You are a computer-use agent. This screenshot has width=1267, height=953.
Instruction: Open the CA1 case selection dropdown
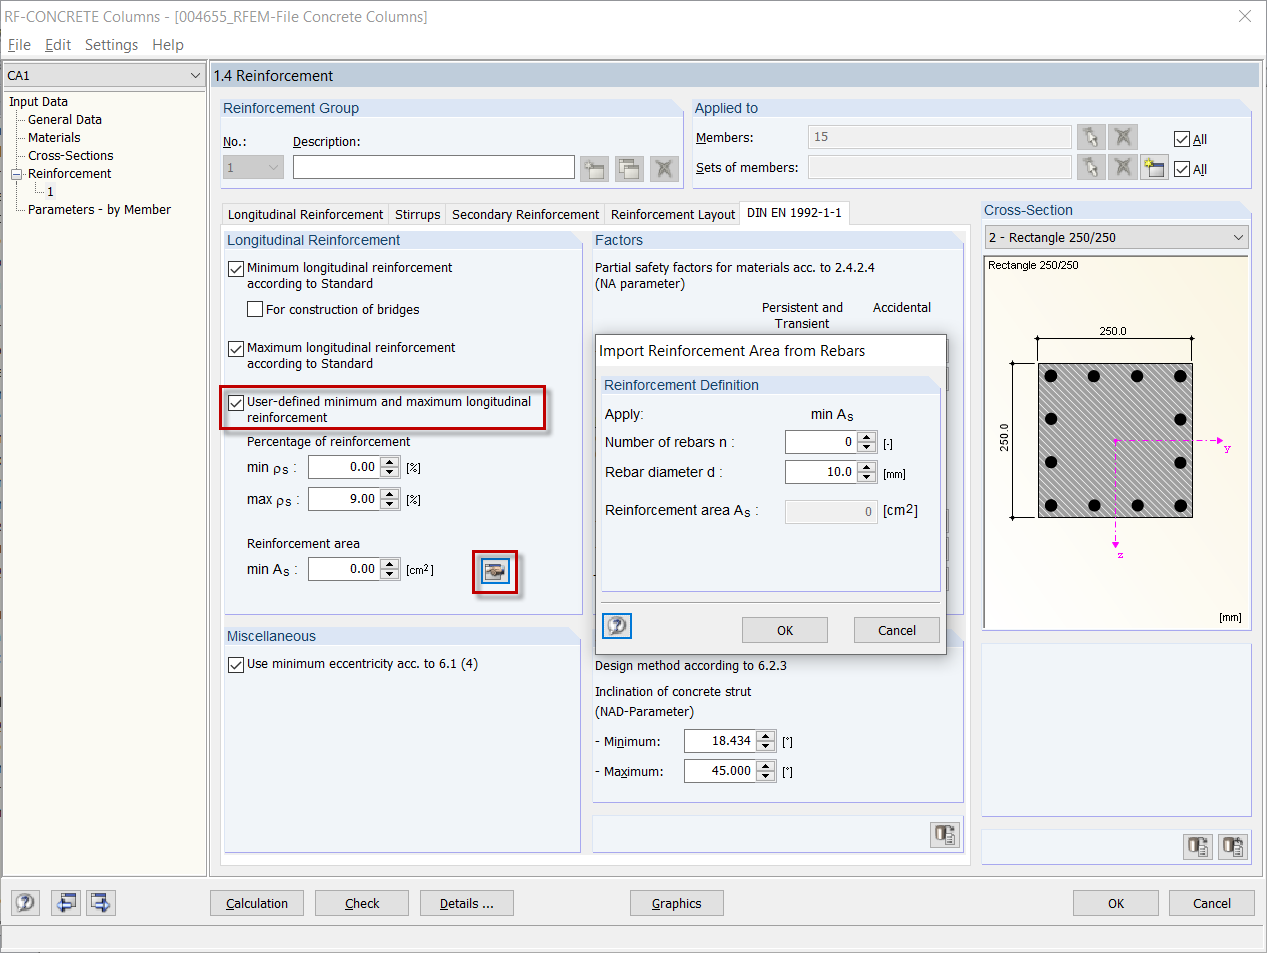pyautogui.click(x=196, y=75)
